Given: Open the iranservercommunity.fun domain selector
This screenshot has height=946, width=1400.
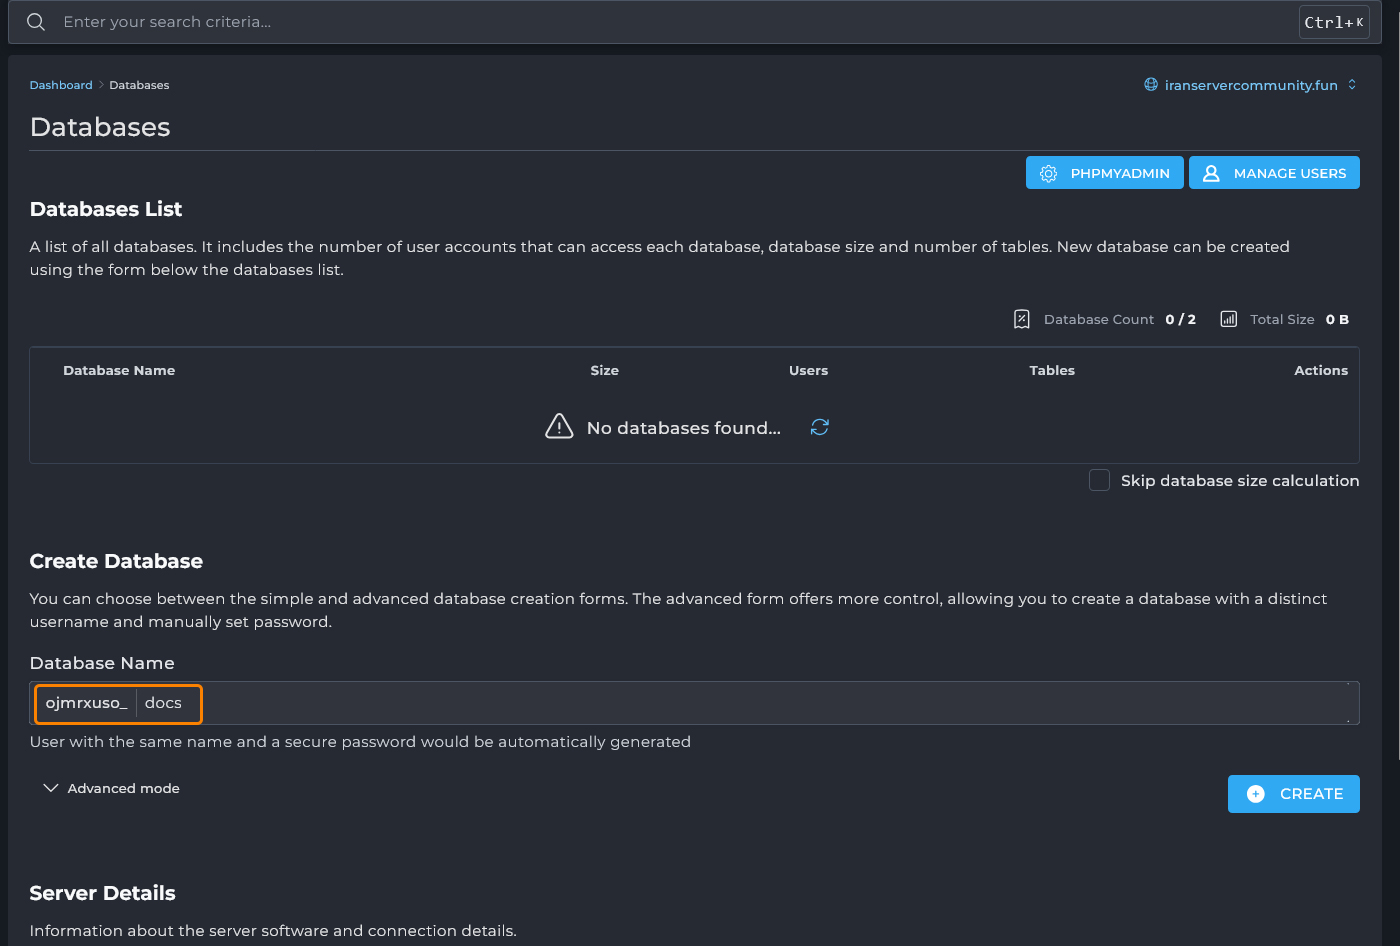Looking at the screenshot, I should tap(1250, 85).
